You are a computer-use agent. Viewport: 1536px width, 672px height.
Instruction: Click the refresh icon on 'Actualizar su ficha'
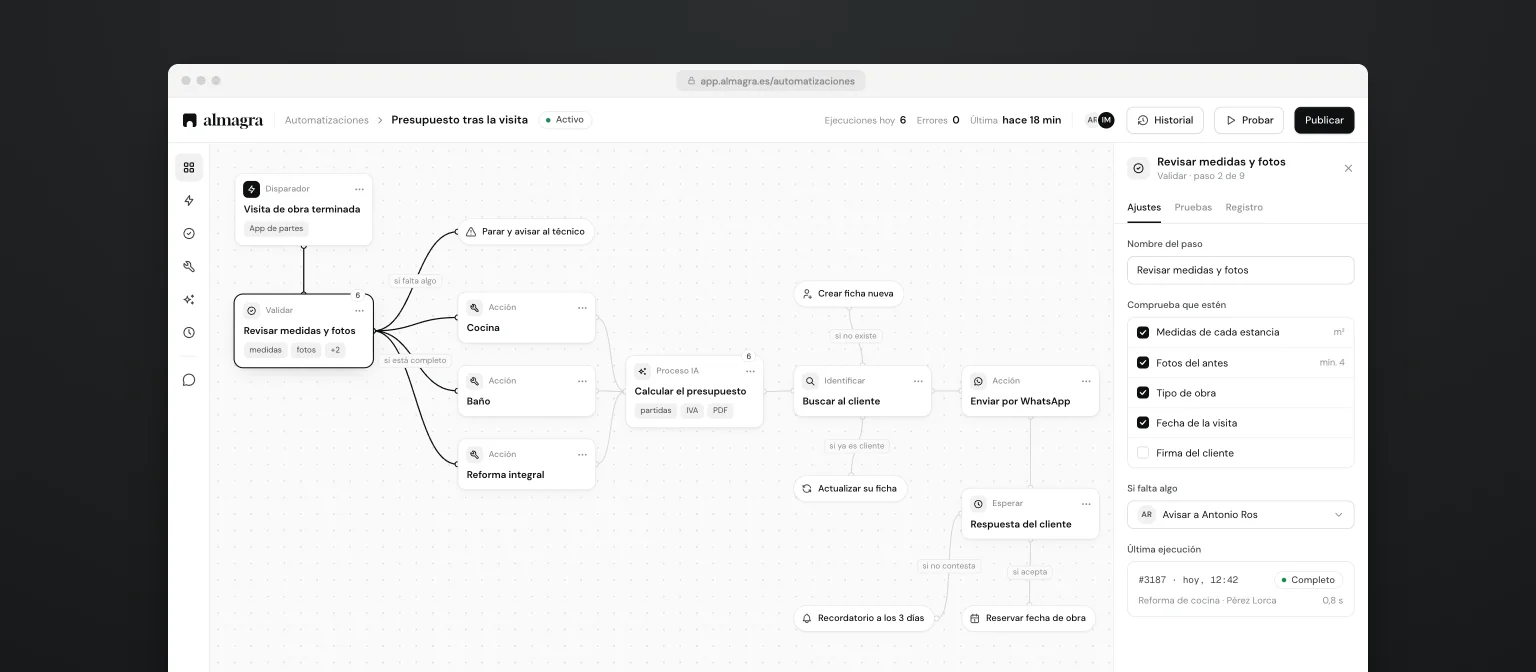coord(807,489)
